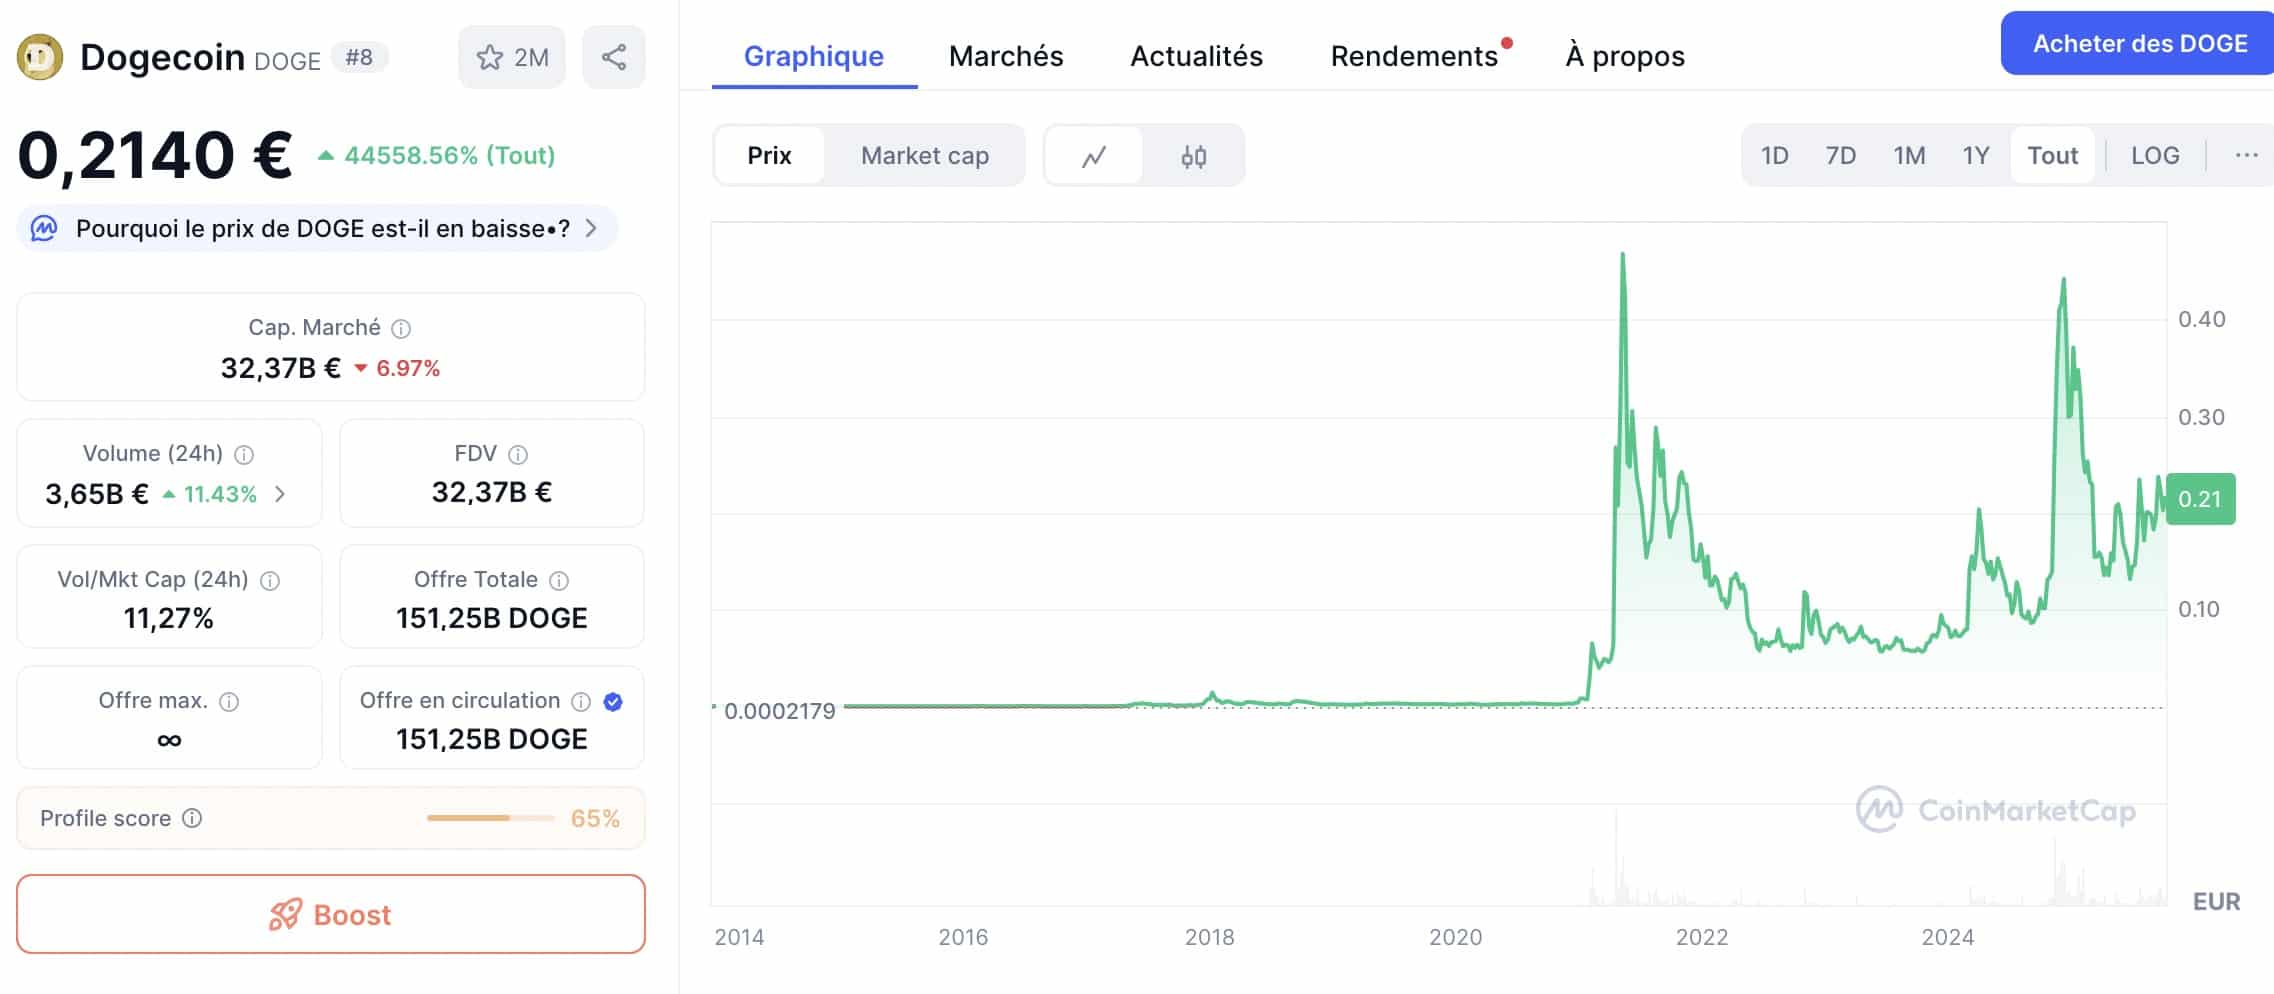Select the line chart style icon
Image resolution: width=2274 pixels, height=994 pixels.
1092,155
